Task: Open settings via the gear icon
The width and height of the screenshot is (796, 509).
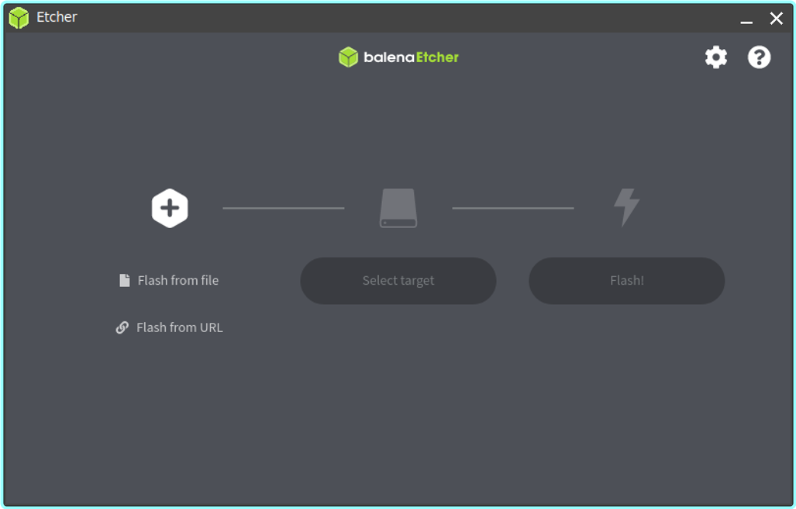Action: coord(716,57)
